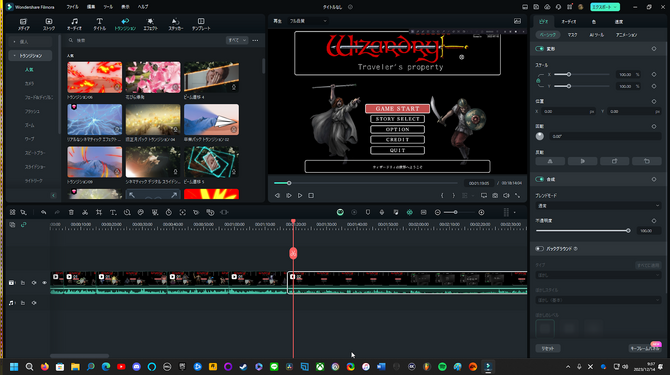Click the text T tool in timeline toolbar
The image size is (670, 375).
113,212
